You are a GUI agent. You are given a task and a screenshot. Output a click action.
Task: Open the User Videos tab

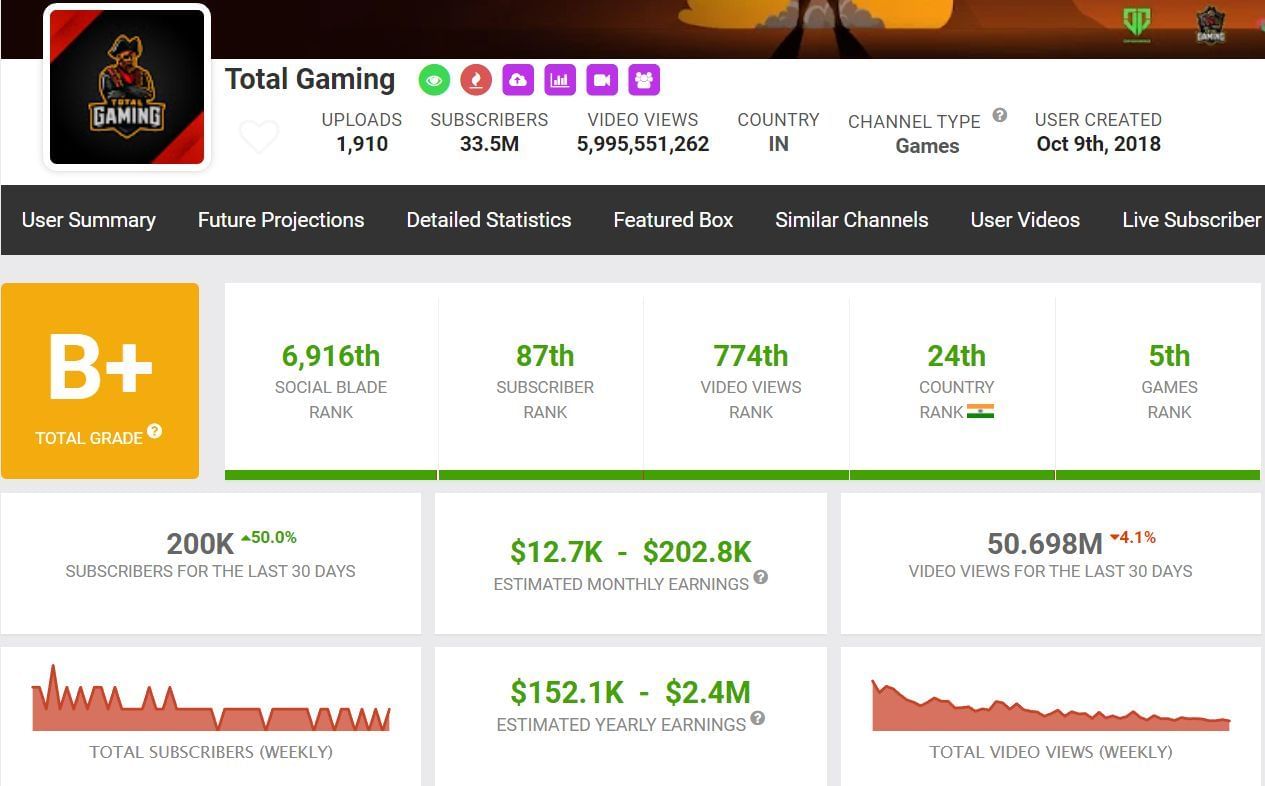(x=1025, y=220)
